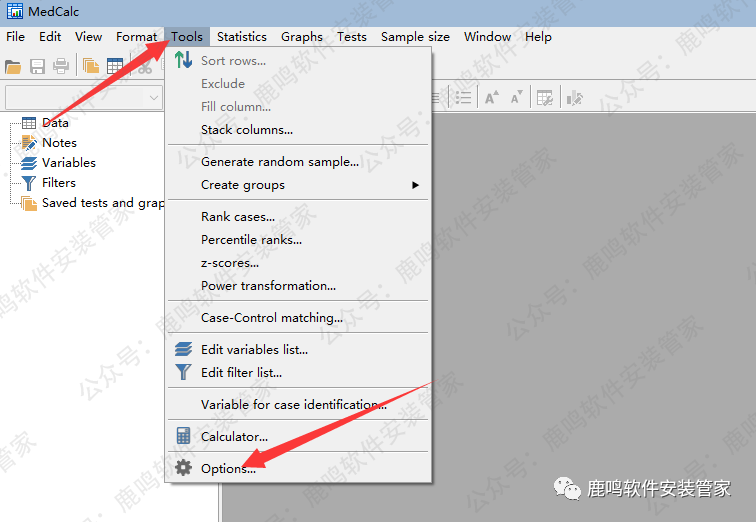Click the Edit filter list funnel icon
Screen dimensions: 756x522
tap(183, 372)
